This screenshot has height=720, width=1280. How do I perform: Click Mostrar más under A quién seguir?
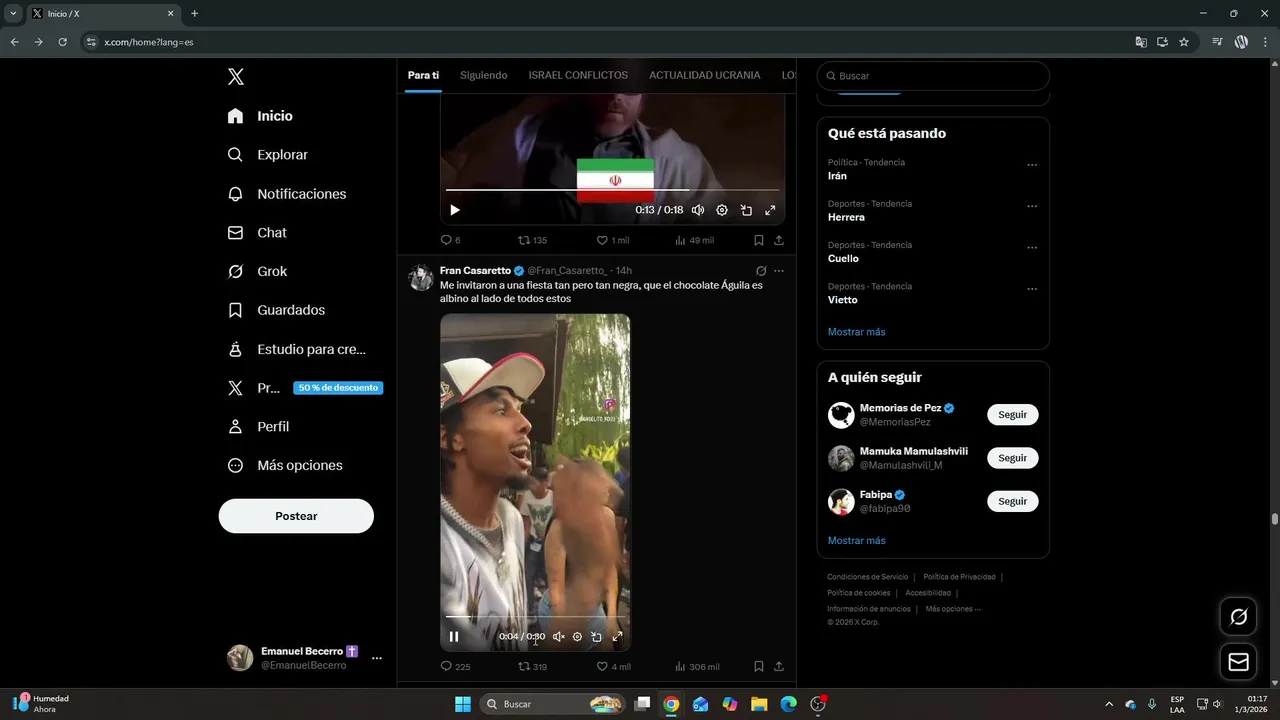click(x=856, y=541)
